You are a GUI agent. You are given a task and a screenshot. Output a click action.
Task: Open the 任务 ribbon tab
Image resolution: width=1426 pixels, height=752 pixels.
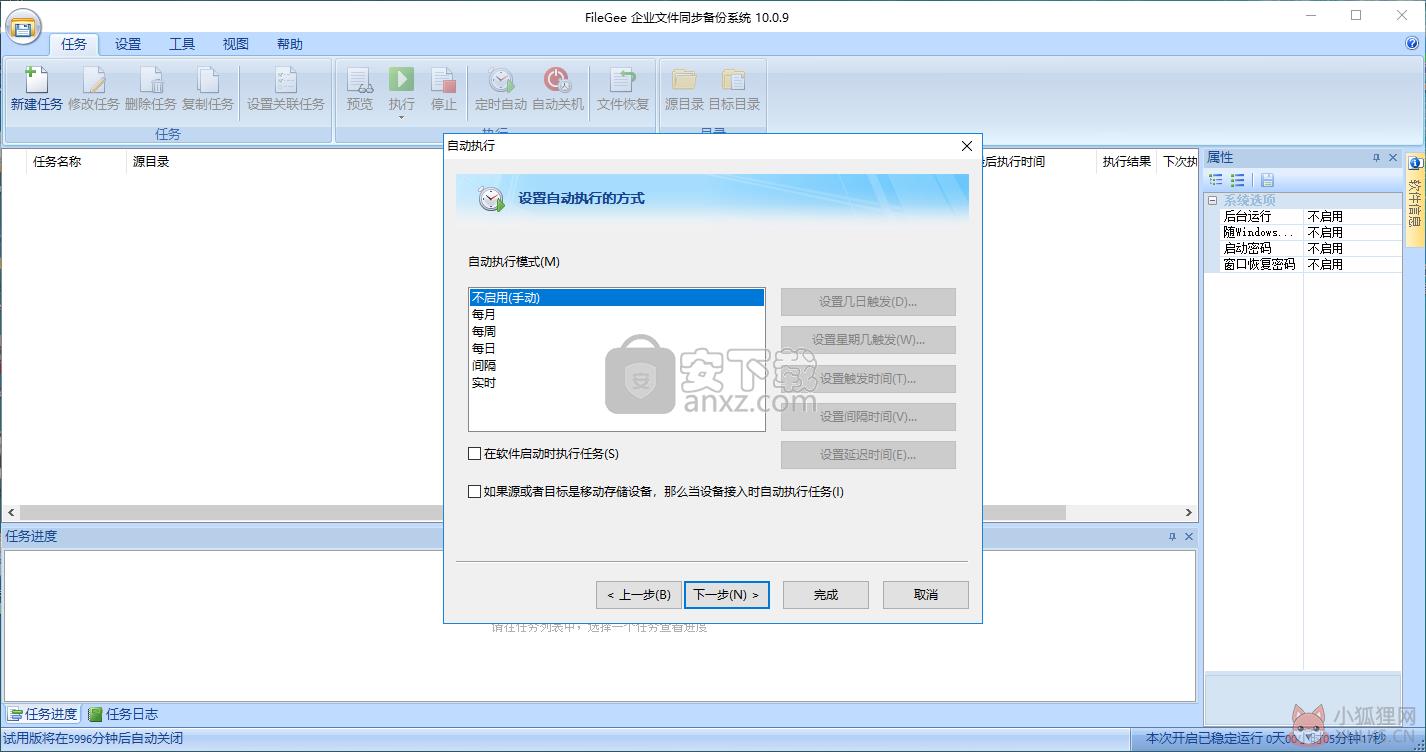click(74, 44)
